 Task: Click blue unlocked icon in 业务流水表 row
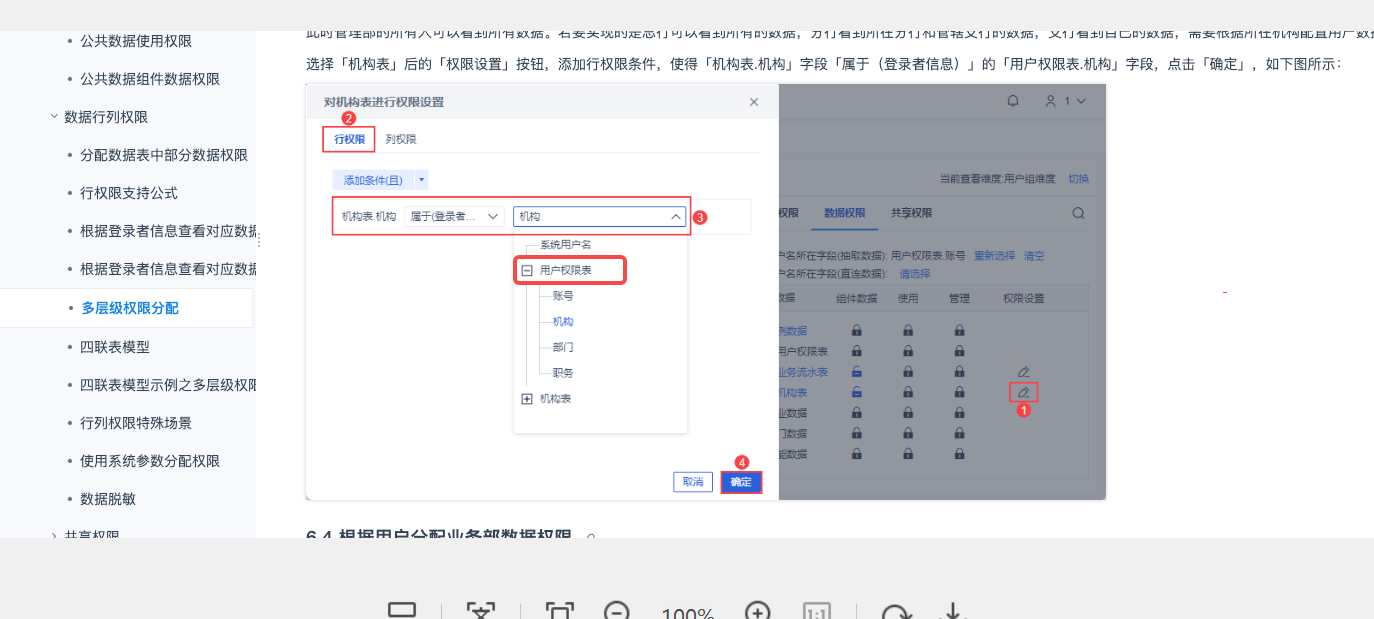[x=857, y=372]
